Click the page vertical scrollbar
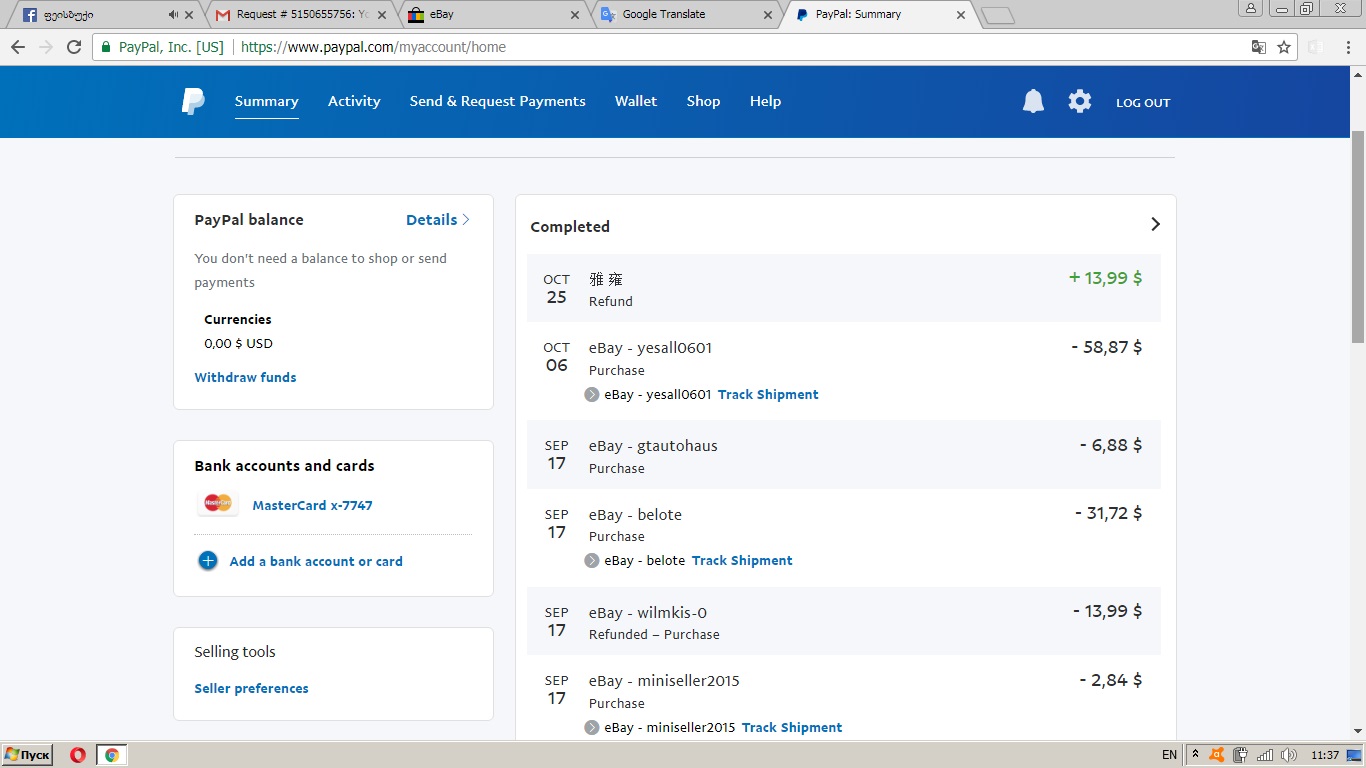1366x768 pixels. (x=1358, y=237)
